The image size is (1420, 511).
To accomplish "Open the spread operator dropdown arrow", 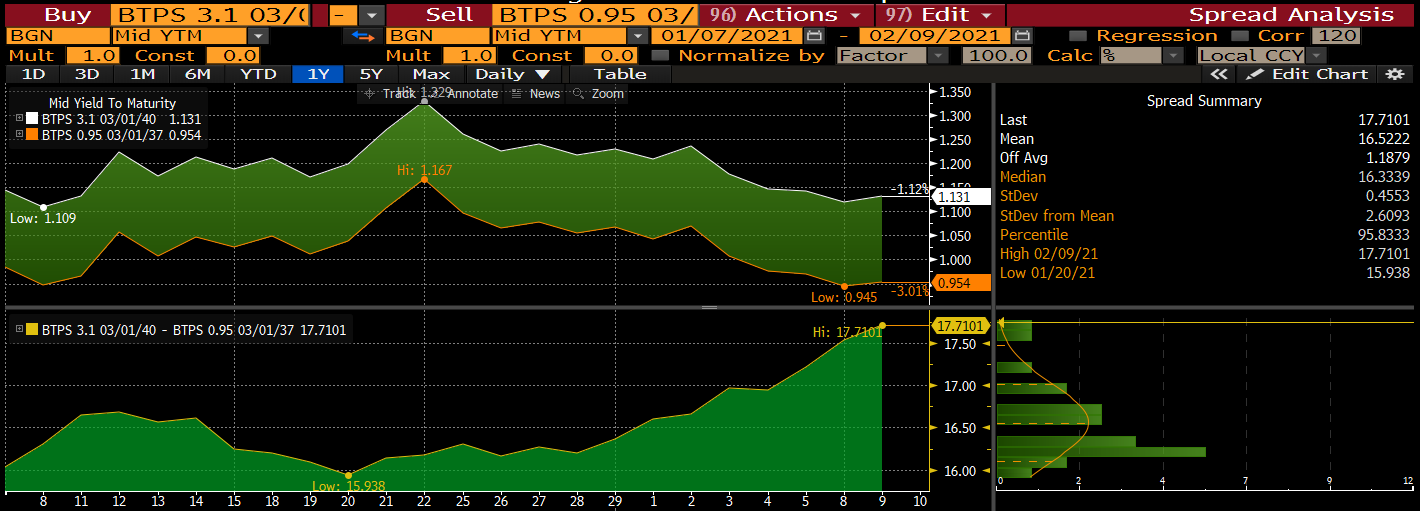I will point(371,15).
